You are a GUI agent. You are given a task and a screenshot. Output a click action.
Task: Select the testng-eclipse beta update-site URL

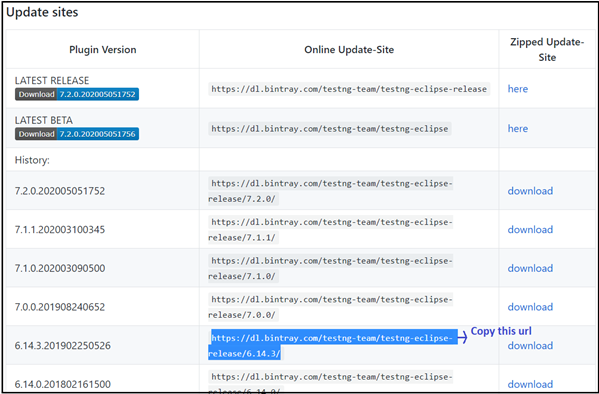(329, 129)
